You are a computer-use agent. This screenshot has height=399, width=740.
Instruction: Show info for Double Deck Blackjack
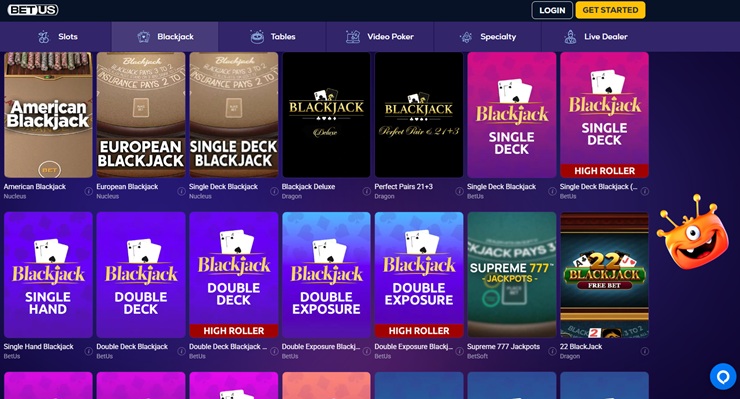[181, 351]
